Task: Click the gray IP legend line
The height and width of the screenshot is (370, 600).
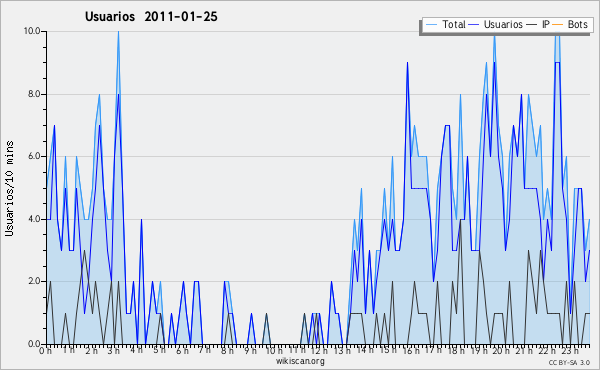Action: point(532,25)
